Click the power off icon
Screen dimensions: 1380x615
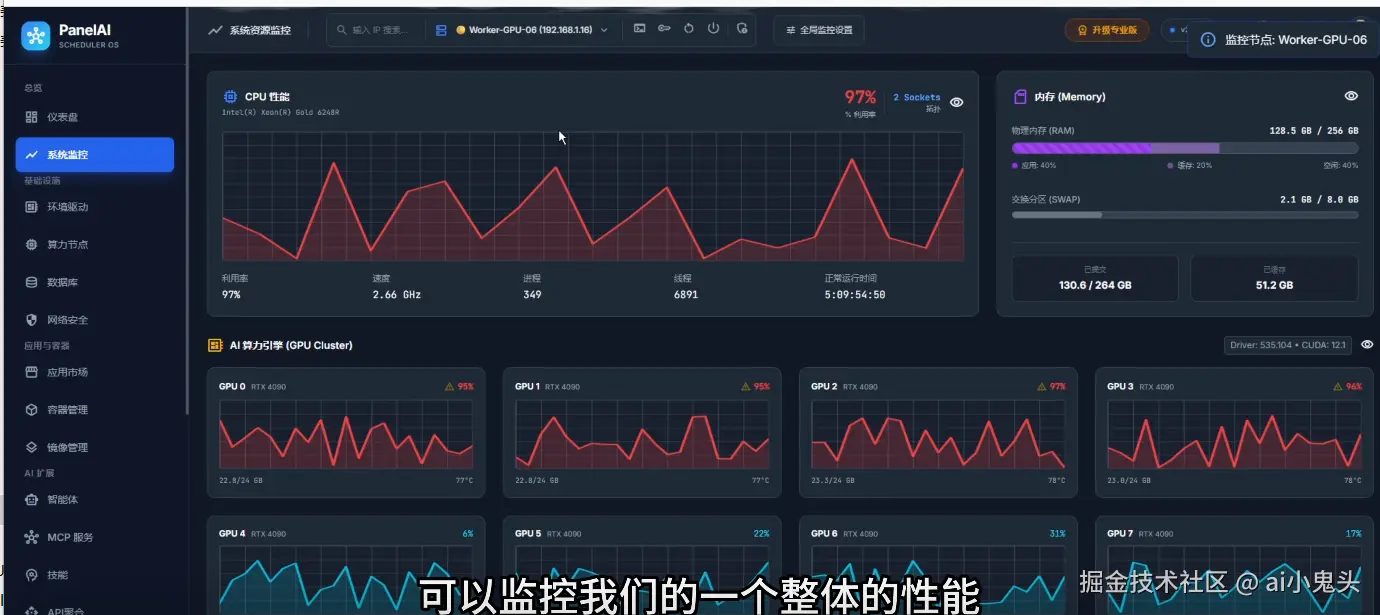(713, 29)
